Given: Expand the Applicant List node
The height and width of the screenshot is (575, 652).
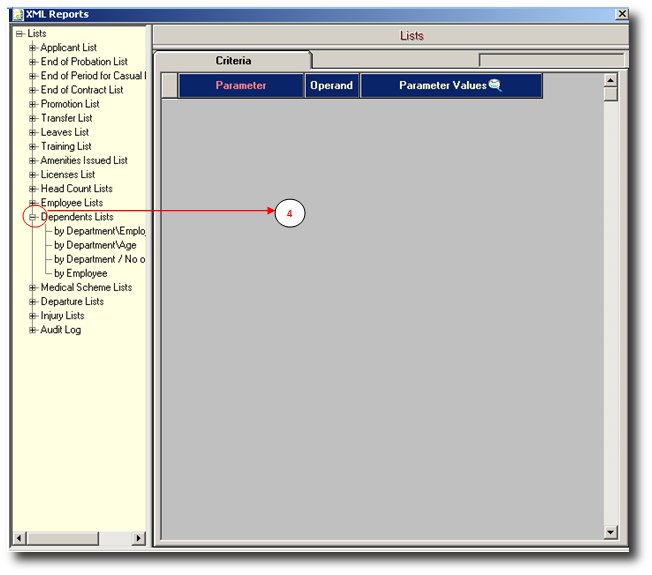Looking at the screenshot, I should point(33,48).
